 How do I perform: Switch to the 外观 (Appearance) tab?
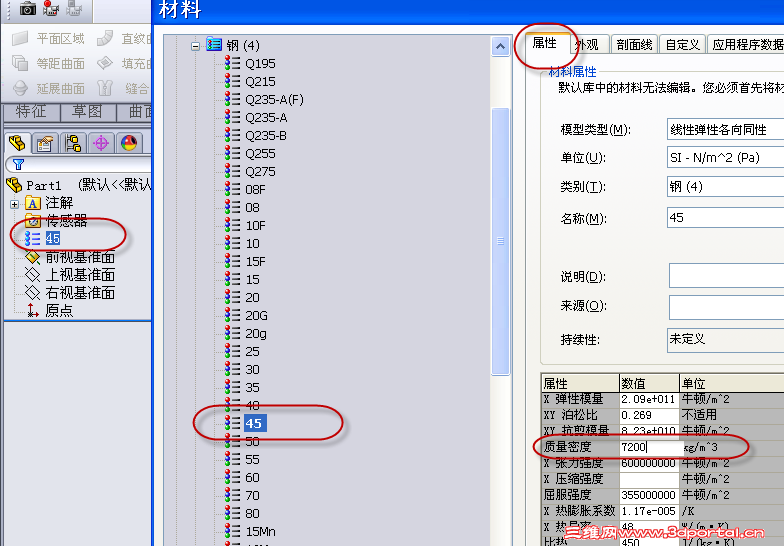(x=588, y=45)
